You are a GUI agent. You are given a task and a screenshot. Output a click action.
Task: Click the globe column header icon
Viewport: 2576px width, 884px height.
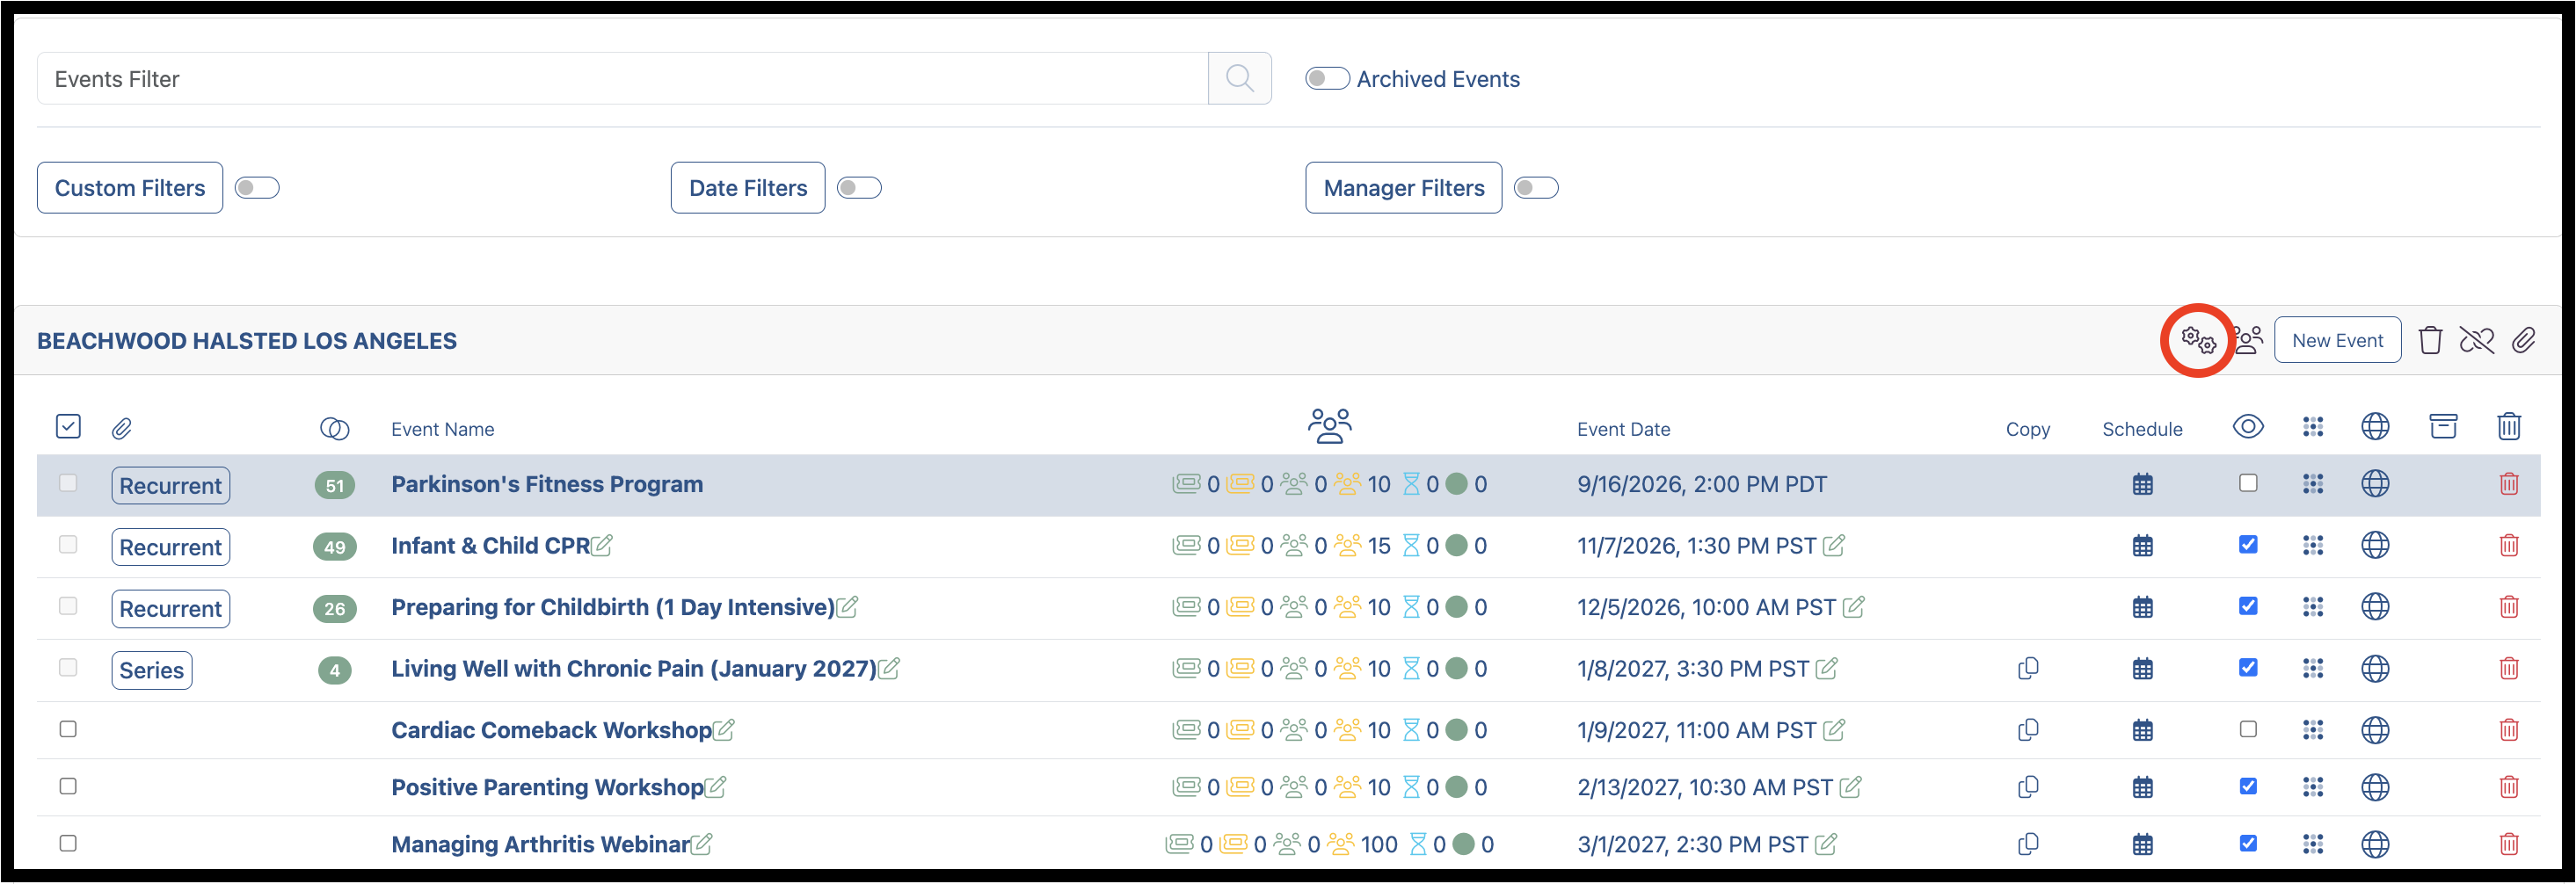(2375, 426)
